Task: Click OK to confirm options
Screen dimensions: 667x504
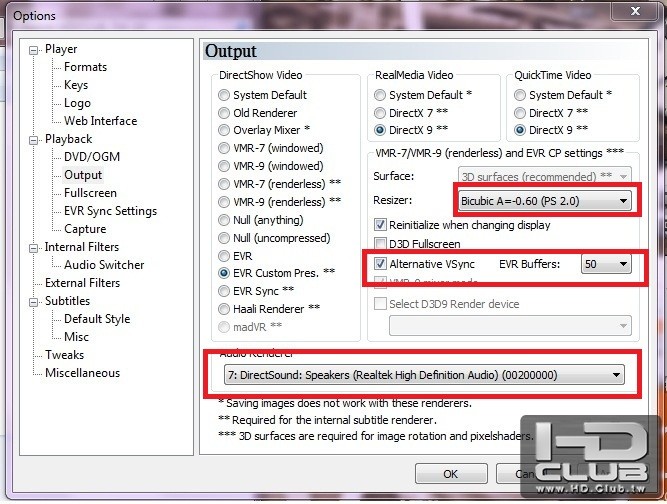Action: (x=451, y=473)
